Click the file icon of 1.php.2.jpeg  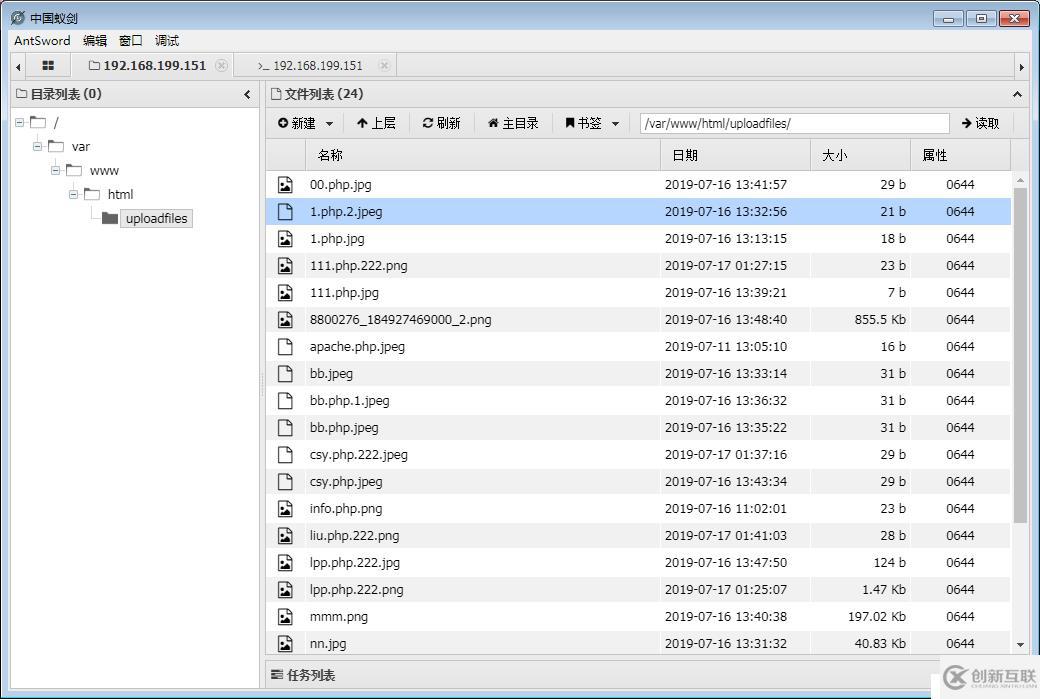click(x=285, y=212)
